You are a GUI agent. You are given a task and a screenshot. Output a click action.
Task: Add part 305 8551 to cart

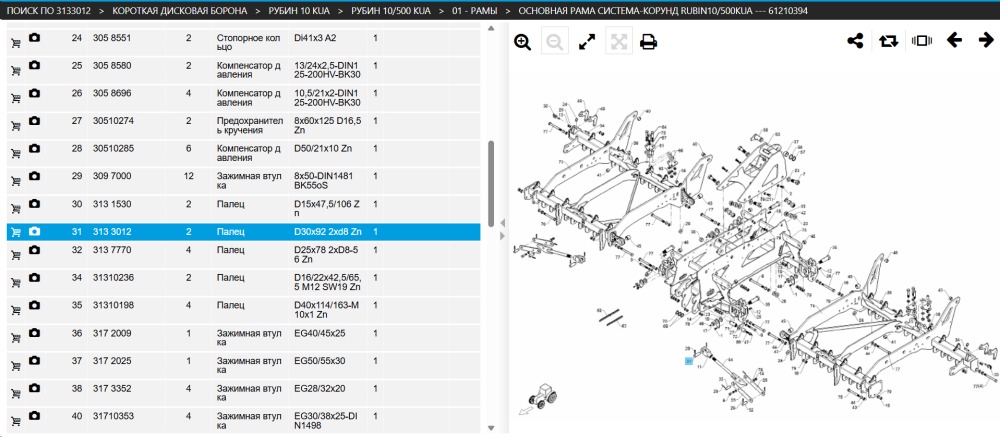click(x=15, y=43)
